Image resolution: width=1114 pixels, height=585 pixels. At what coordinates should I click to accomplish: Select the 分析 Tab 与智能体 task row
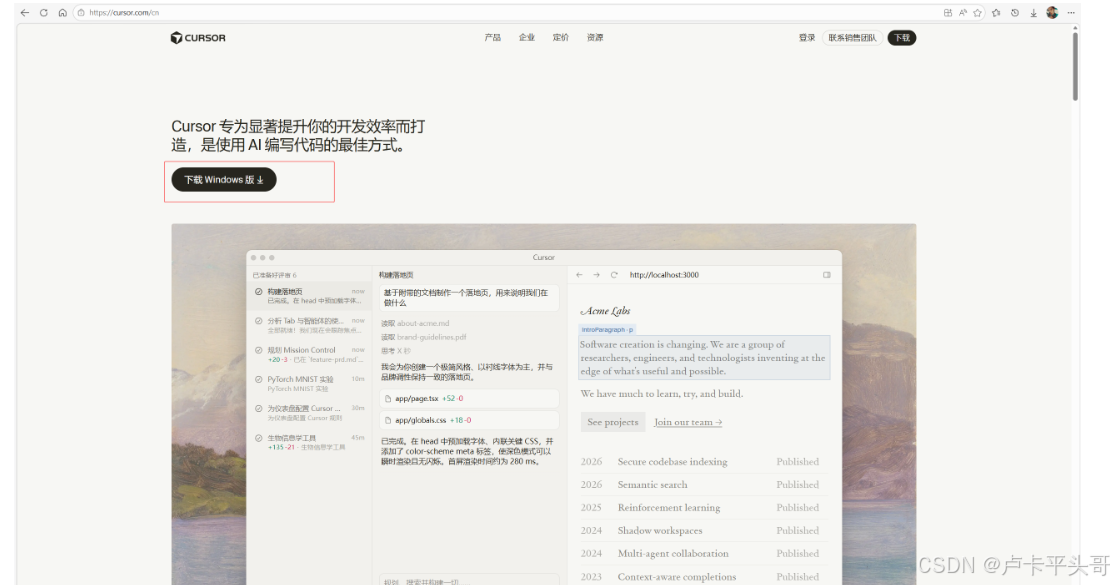coord(310,325)
